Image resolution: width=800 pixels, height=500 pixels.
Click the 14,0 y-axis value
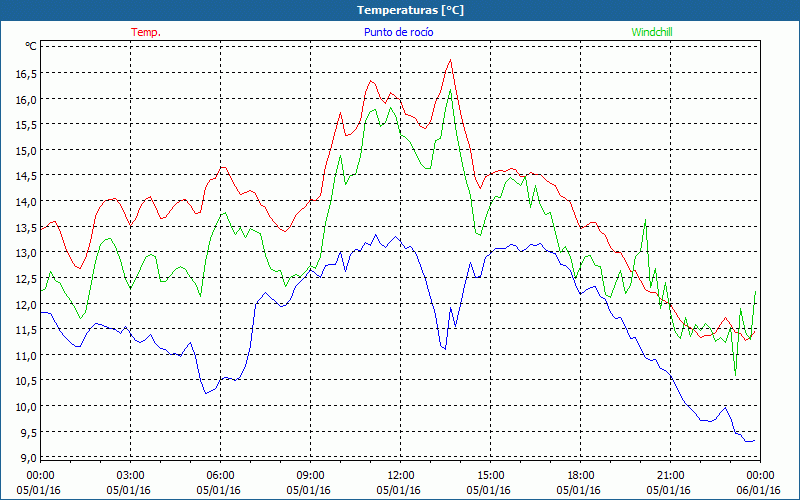(x=27, y=202)
